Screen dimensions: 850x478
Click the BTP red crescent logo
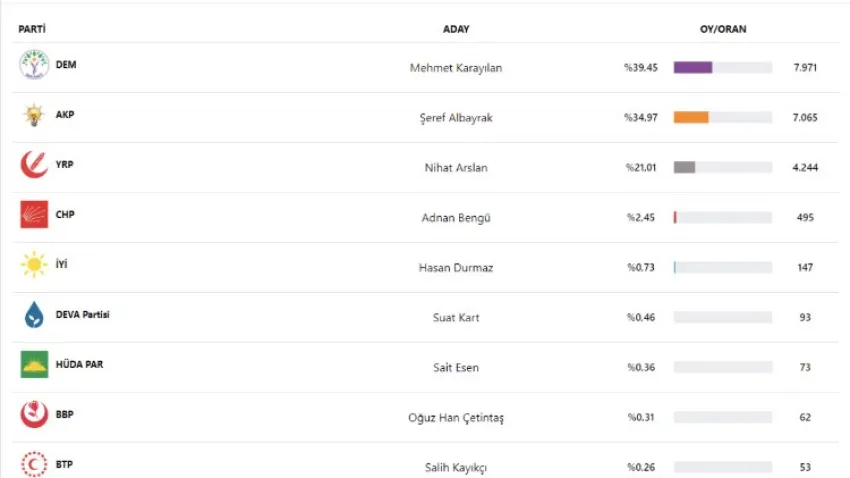tap(34, 464)
